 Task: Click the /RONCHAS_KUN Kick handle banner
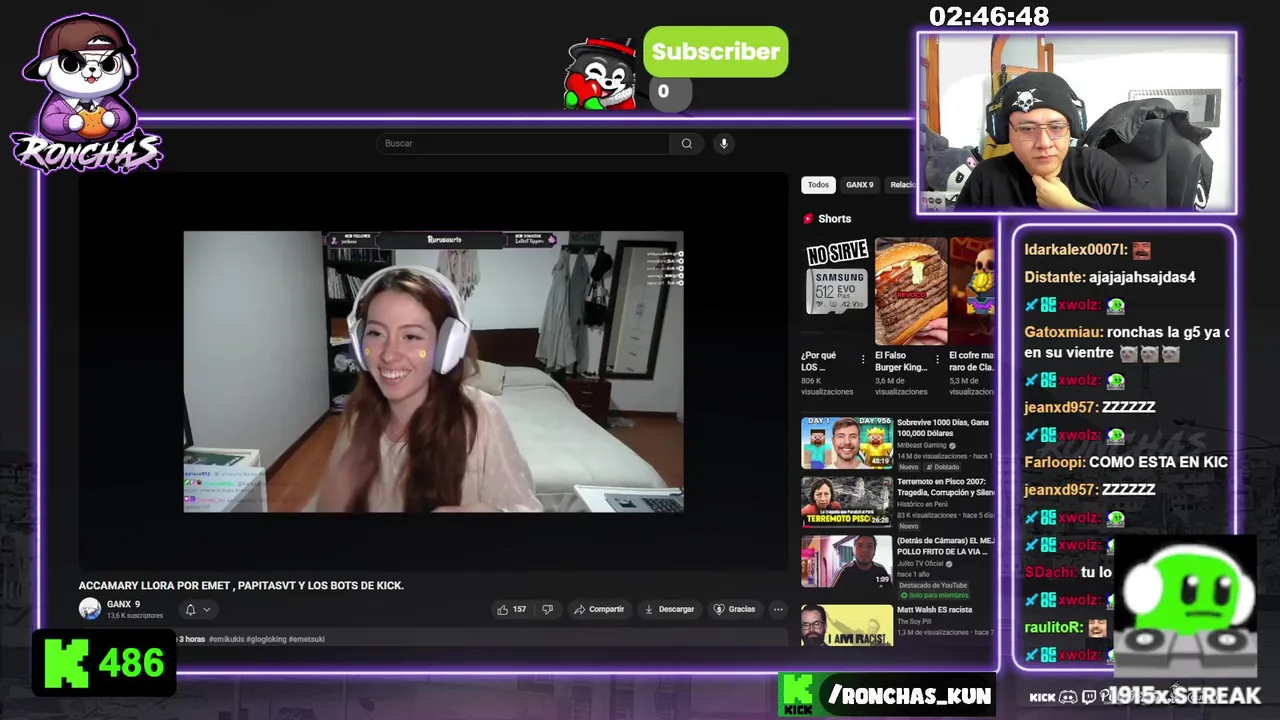886,695
